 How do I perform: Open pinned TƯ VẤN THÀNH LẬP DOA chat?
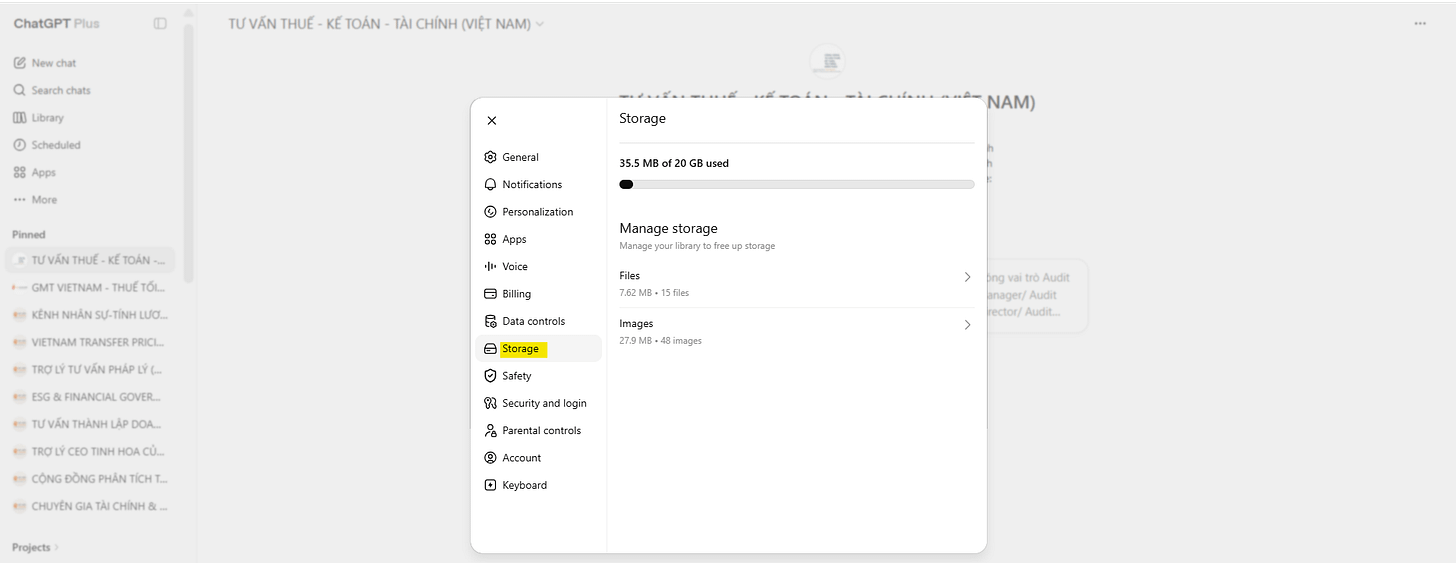90,424
